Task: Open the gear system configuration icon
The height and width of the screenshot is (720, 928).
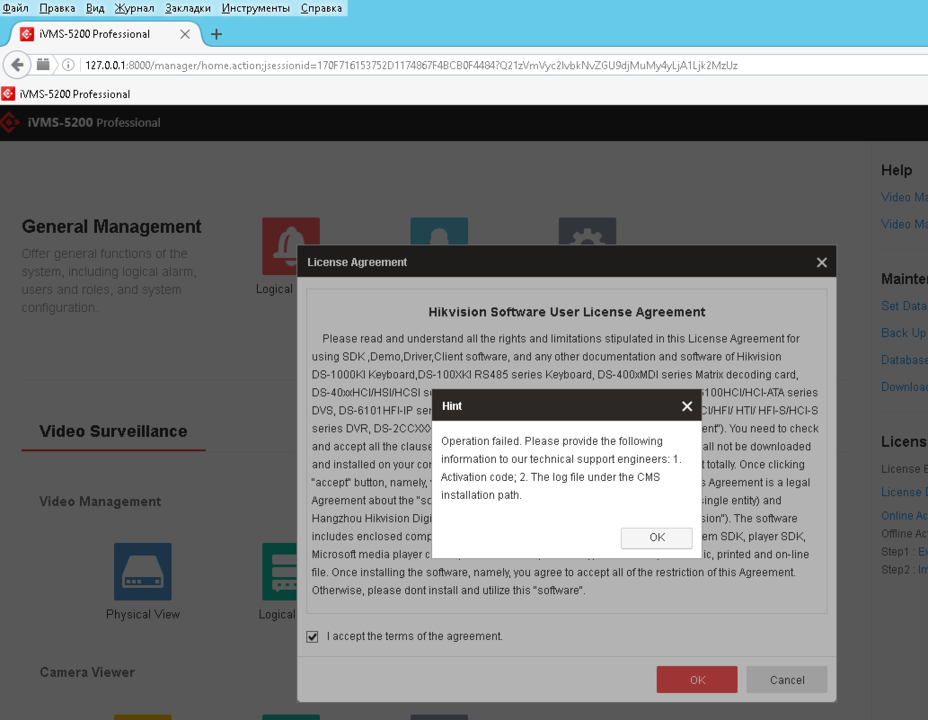Action: tap(587, 231)
